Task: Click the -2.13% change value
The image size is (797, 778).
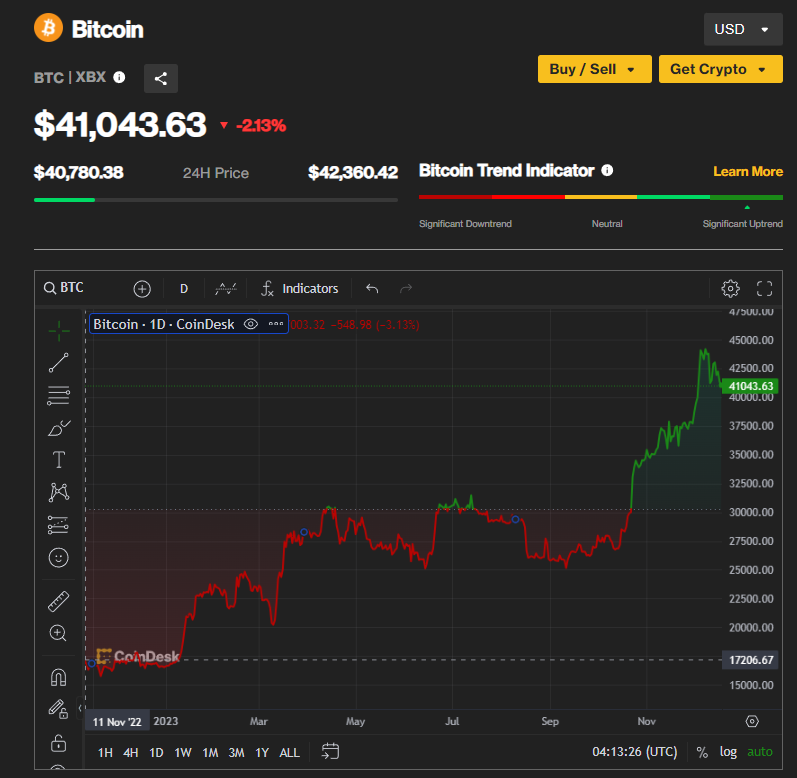Action: coord(261,126)
